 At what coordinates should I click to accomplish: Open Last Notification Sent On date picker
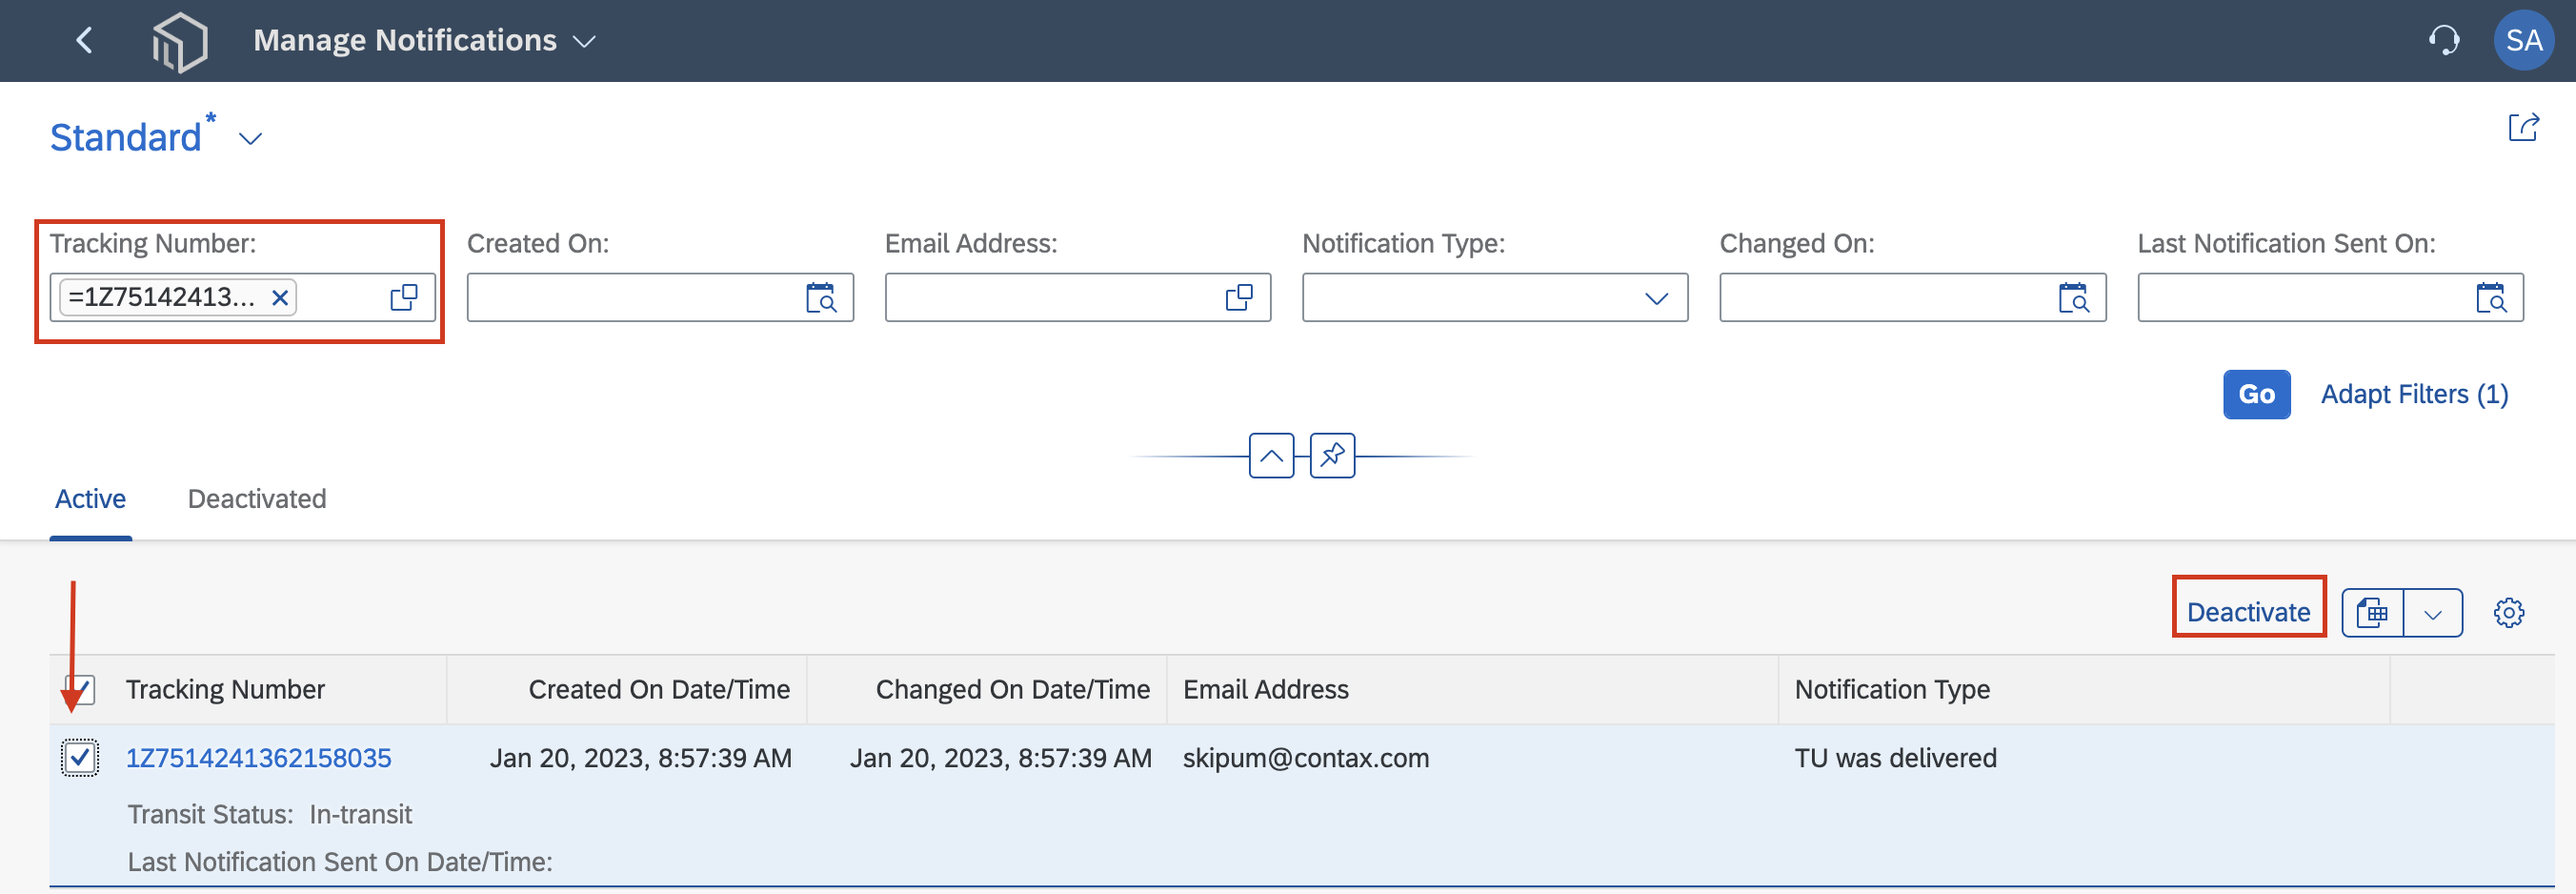coord(2491,297)
